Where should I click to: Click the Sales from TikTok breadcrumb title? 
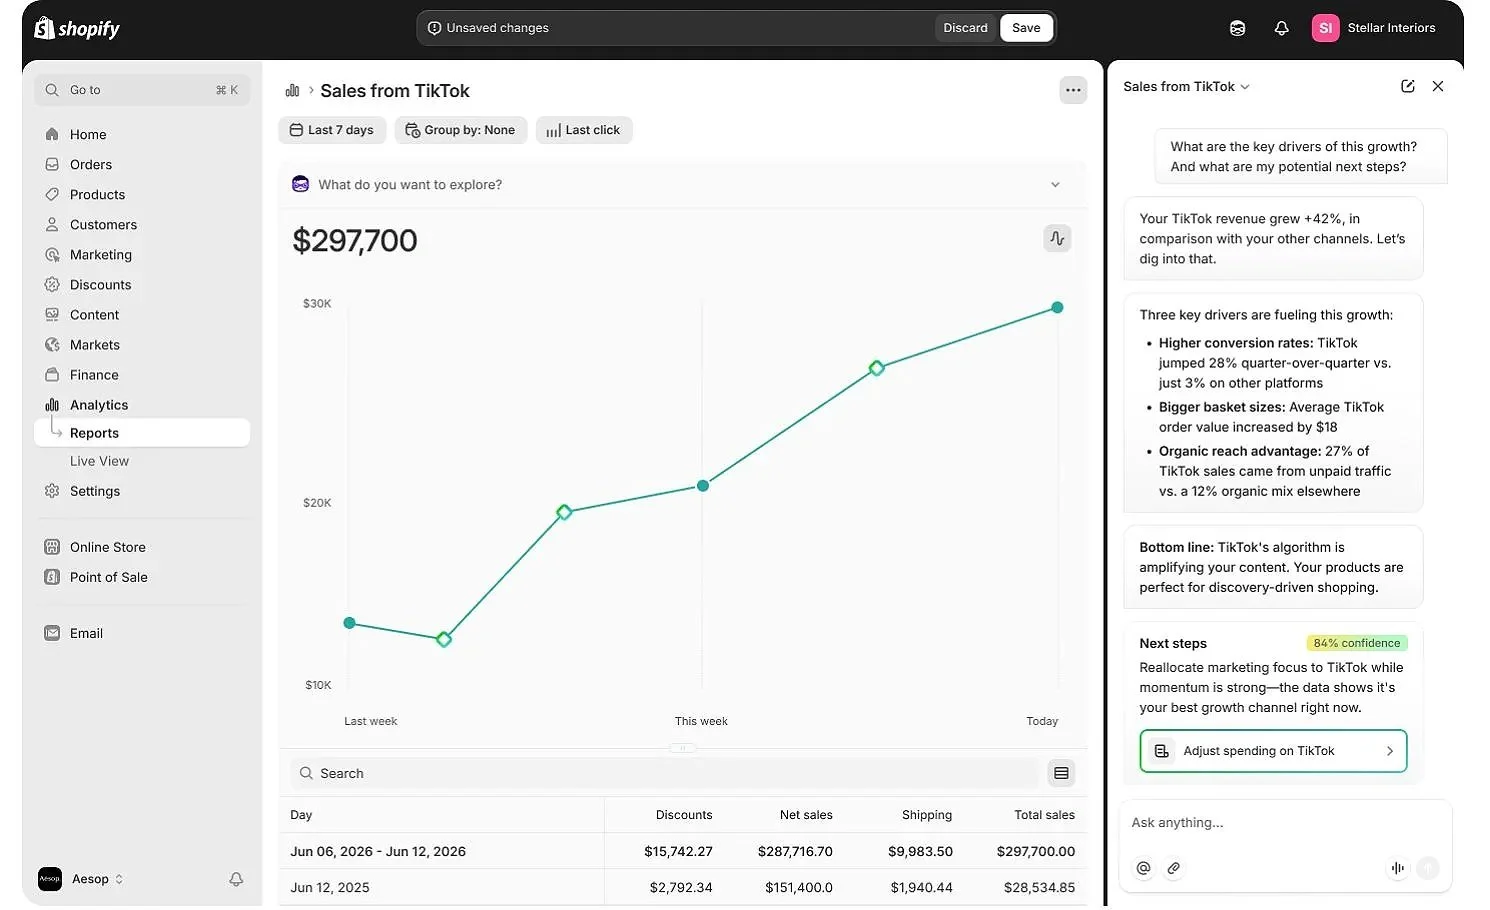(395, 91)
